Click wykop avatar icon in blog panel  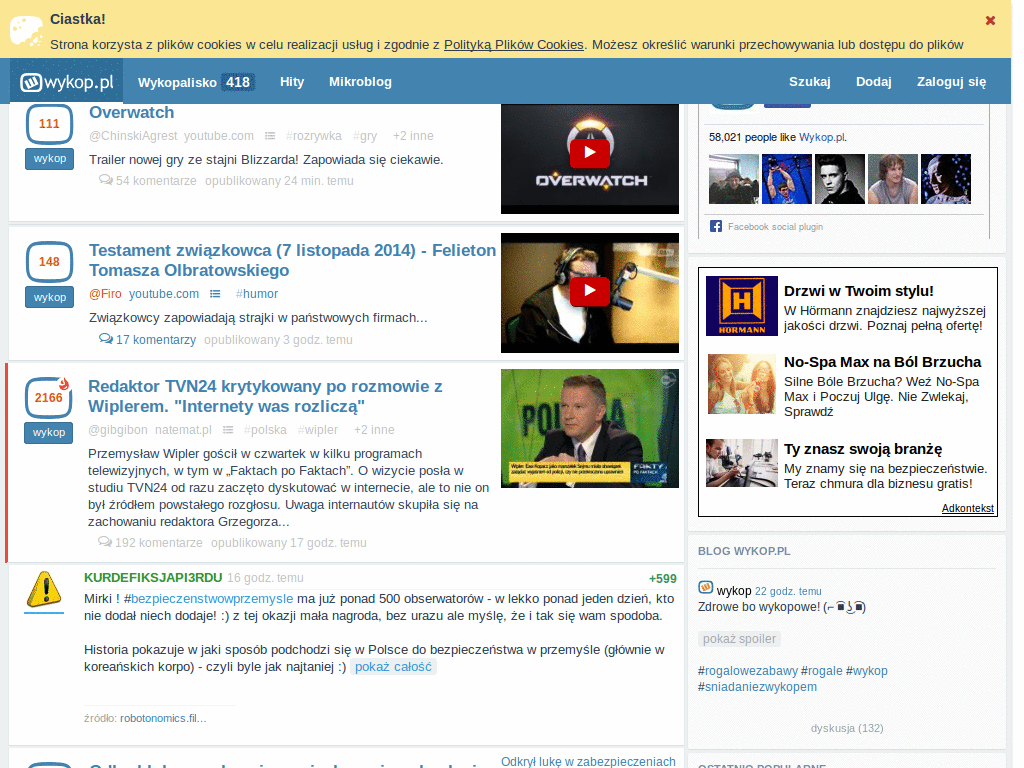705,587
